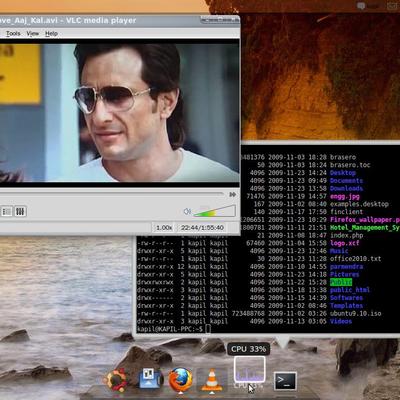This screenshot has height=400, width=400.
Task: Open the Terminal dock icon
Action: (x=285, y=381)
